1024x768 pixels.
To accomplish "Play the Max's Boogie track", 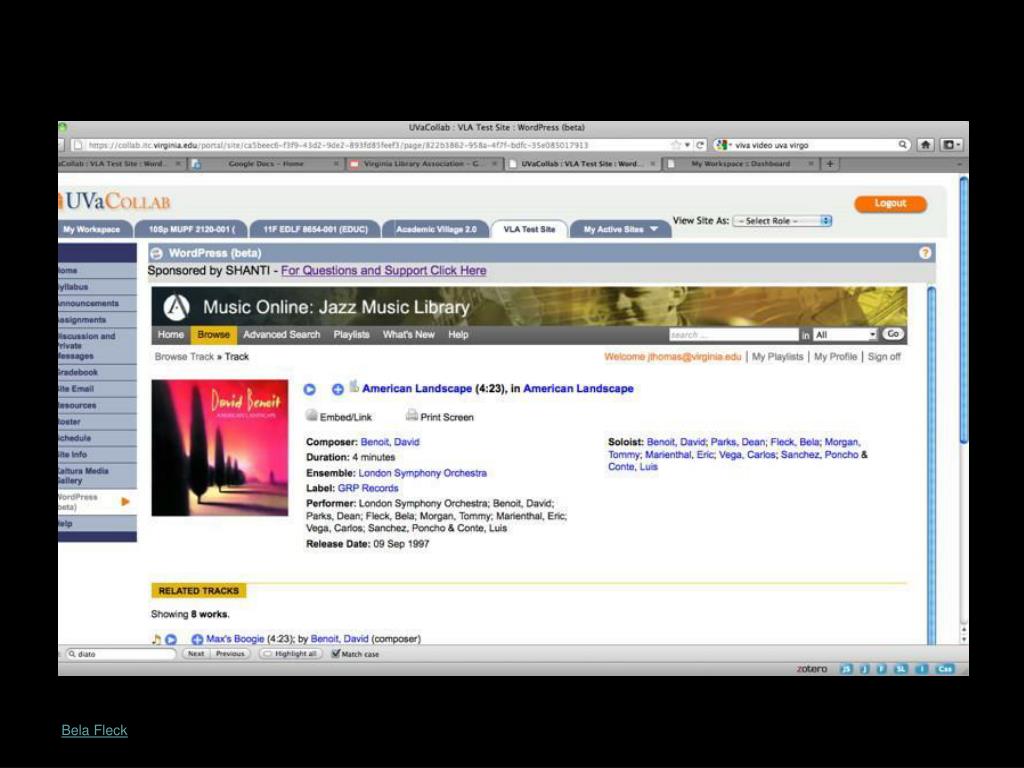I will tap(171, 639).
